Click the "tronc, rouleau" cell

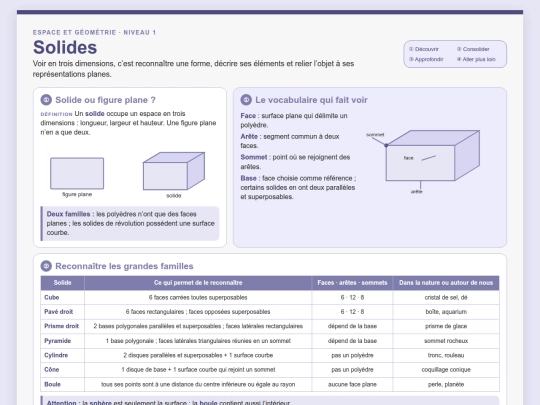[446, 355]
